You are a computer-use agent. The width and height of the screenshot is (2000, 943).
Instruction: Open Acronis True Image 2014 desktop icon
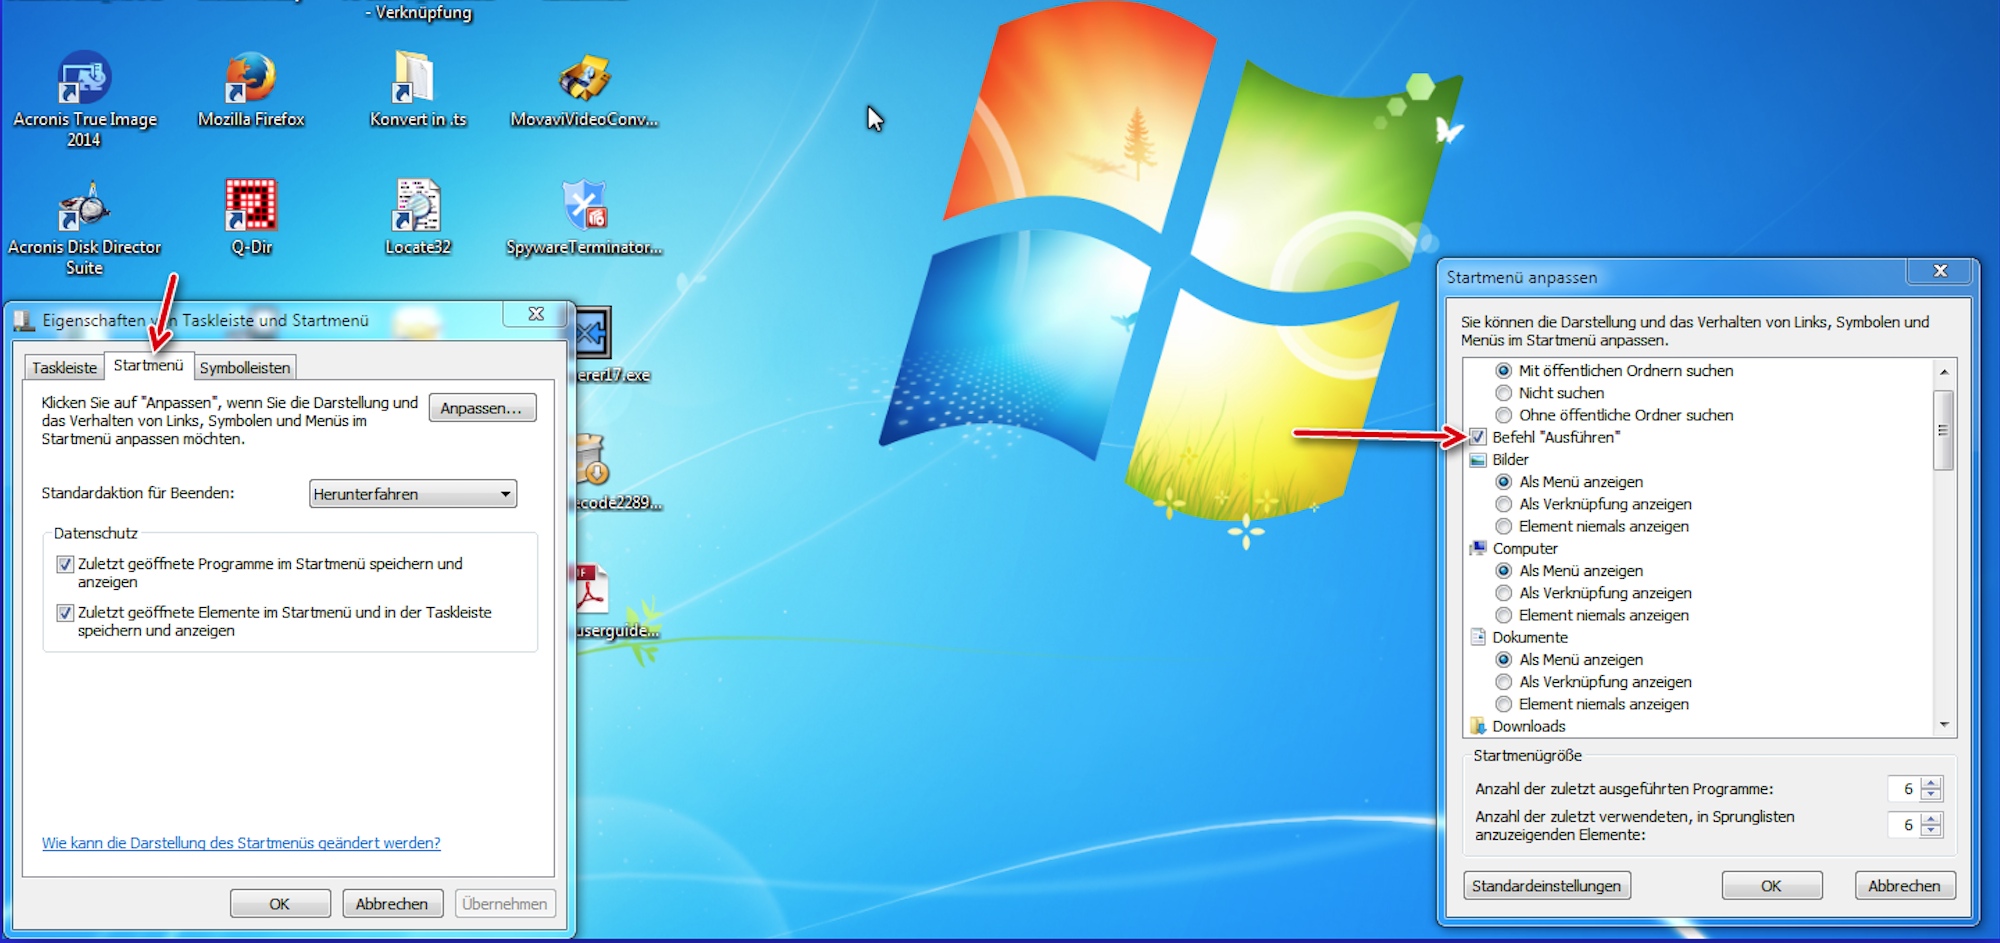[x=84, y=80]
